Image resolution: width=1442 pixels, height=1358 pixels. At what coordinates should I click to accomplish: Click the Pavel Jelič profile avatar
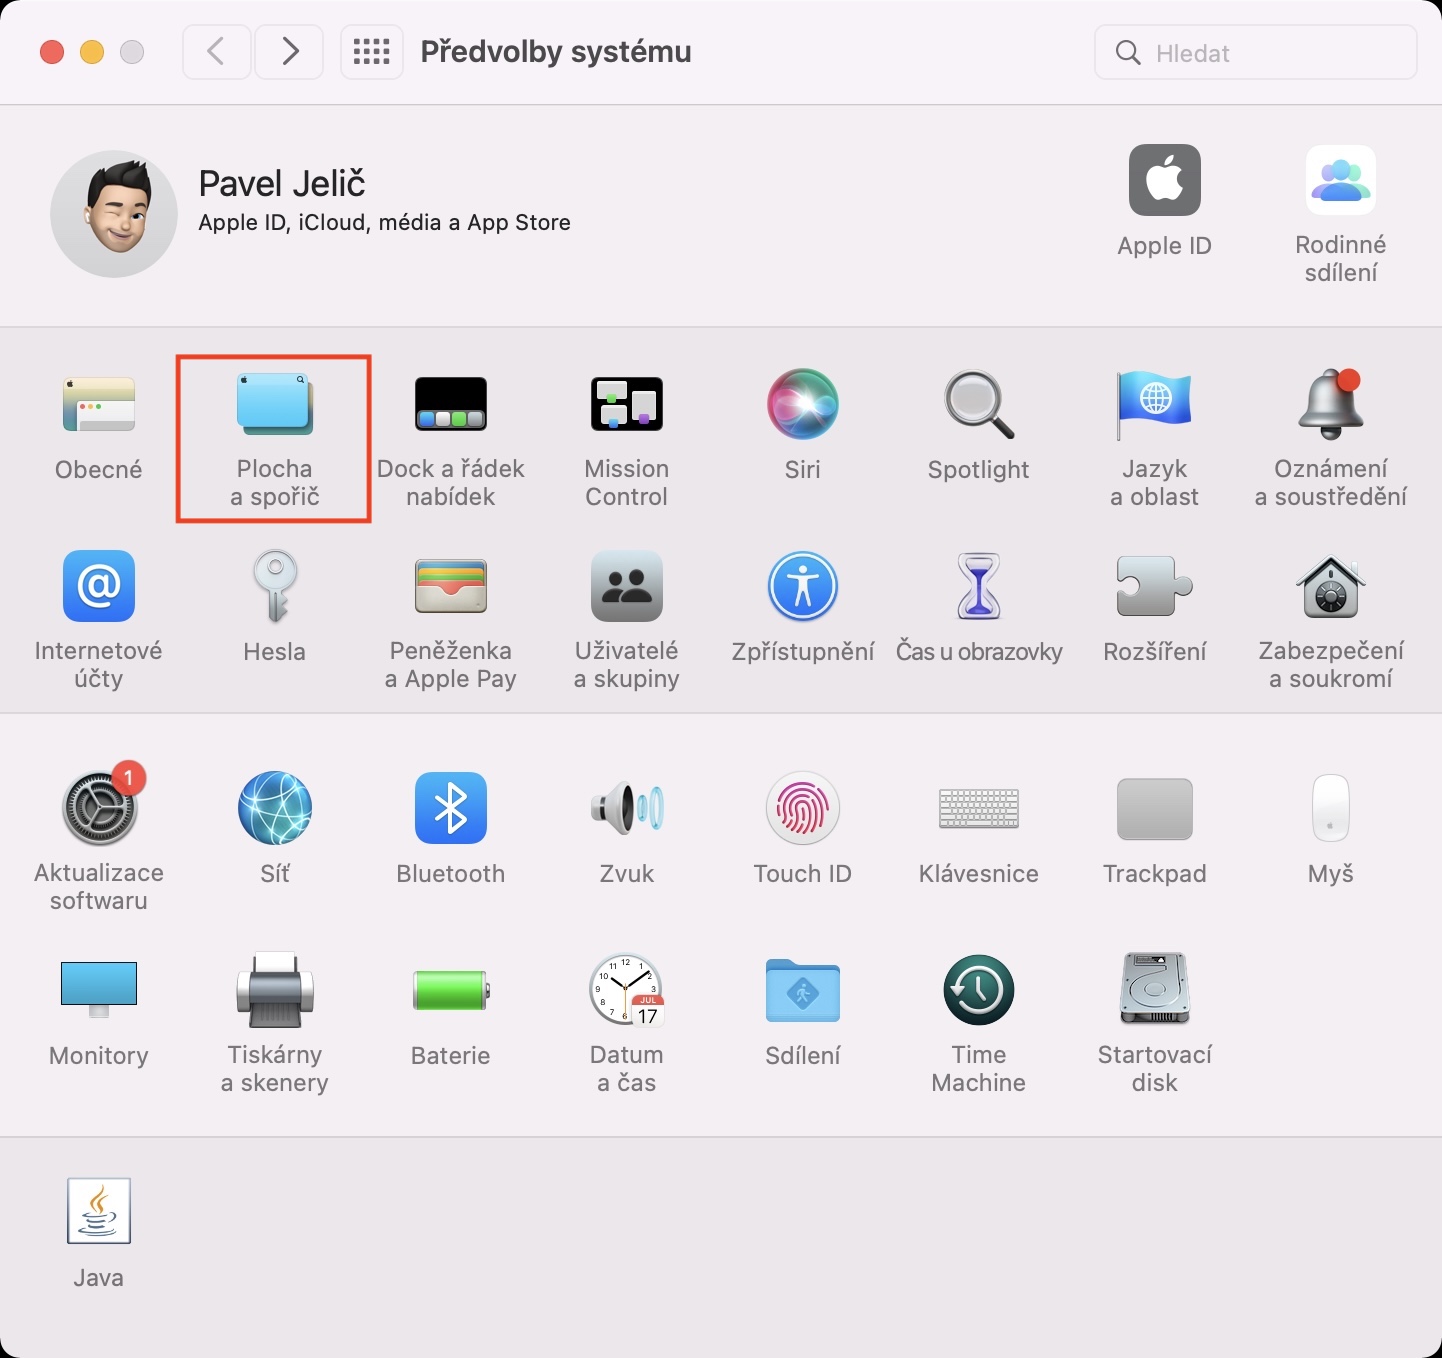pyautogui.click(x=114, y=214)
